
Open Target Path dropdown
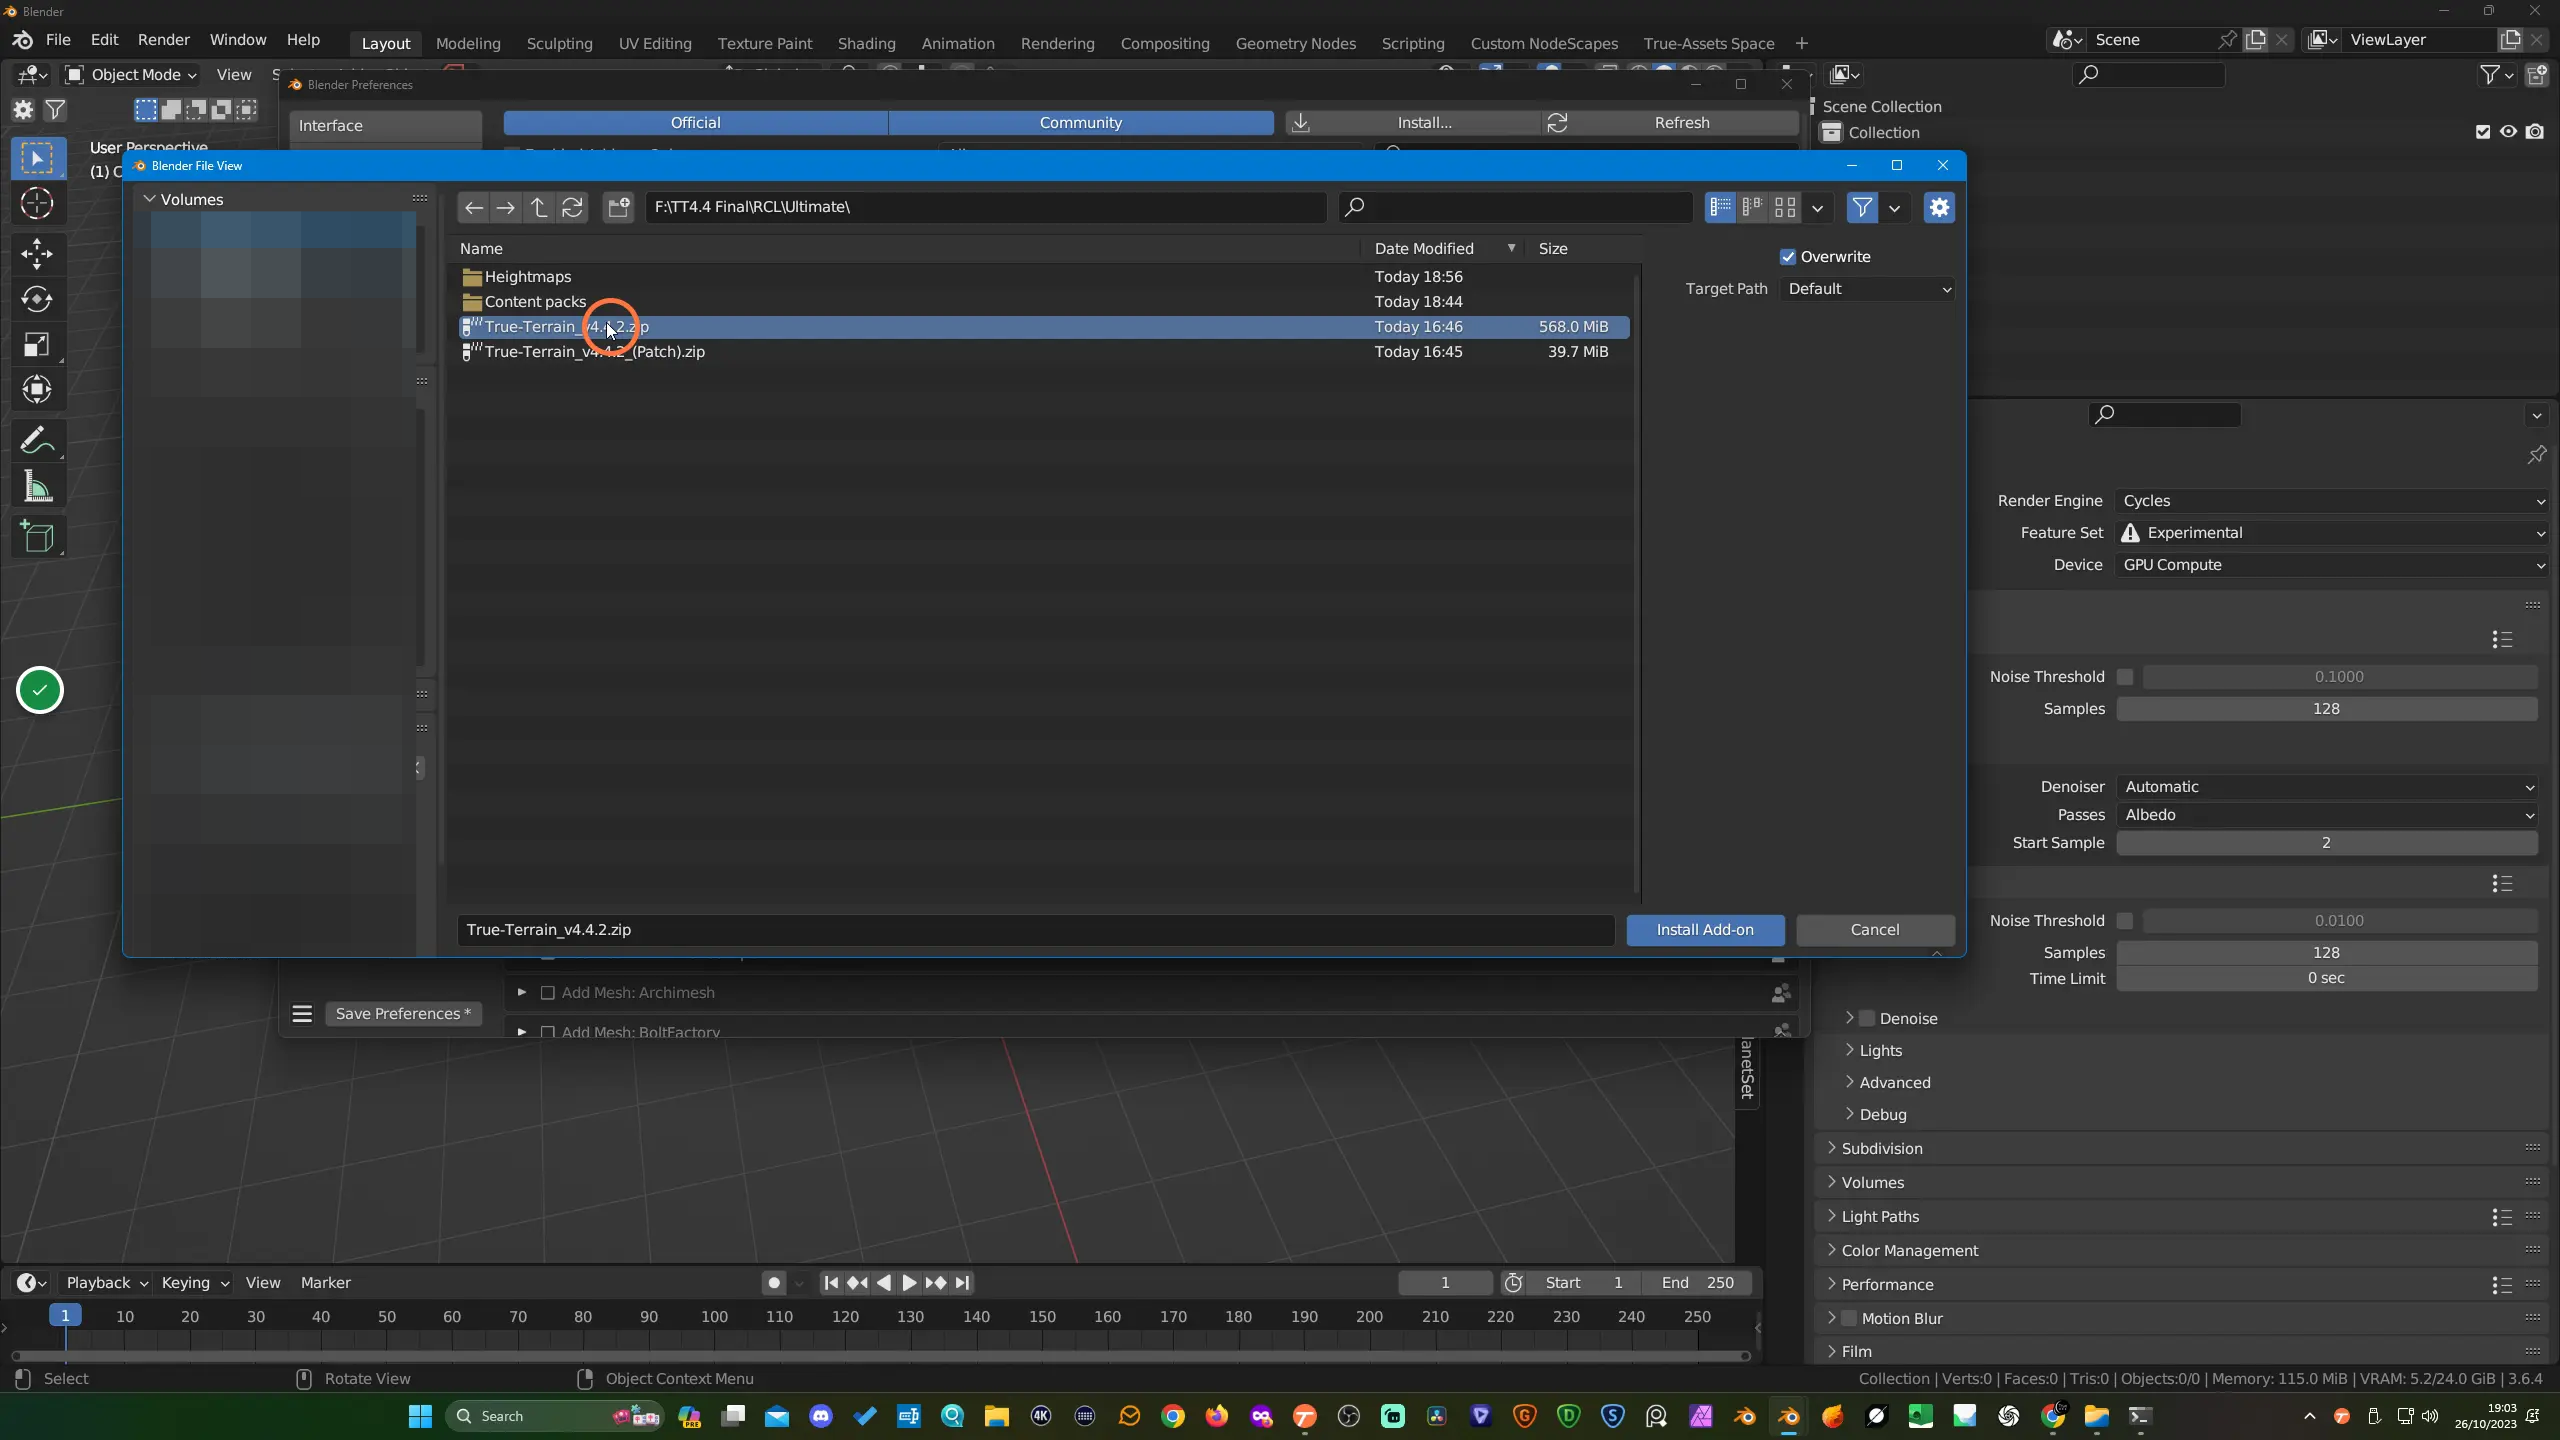tap(1867, 289)
